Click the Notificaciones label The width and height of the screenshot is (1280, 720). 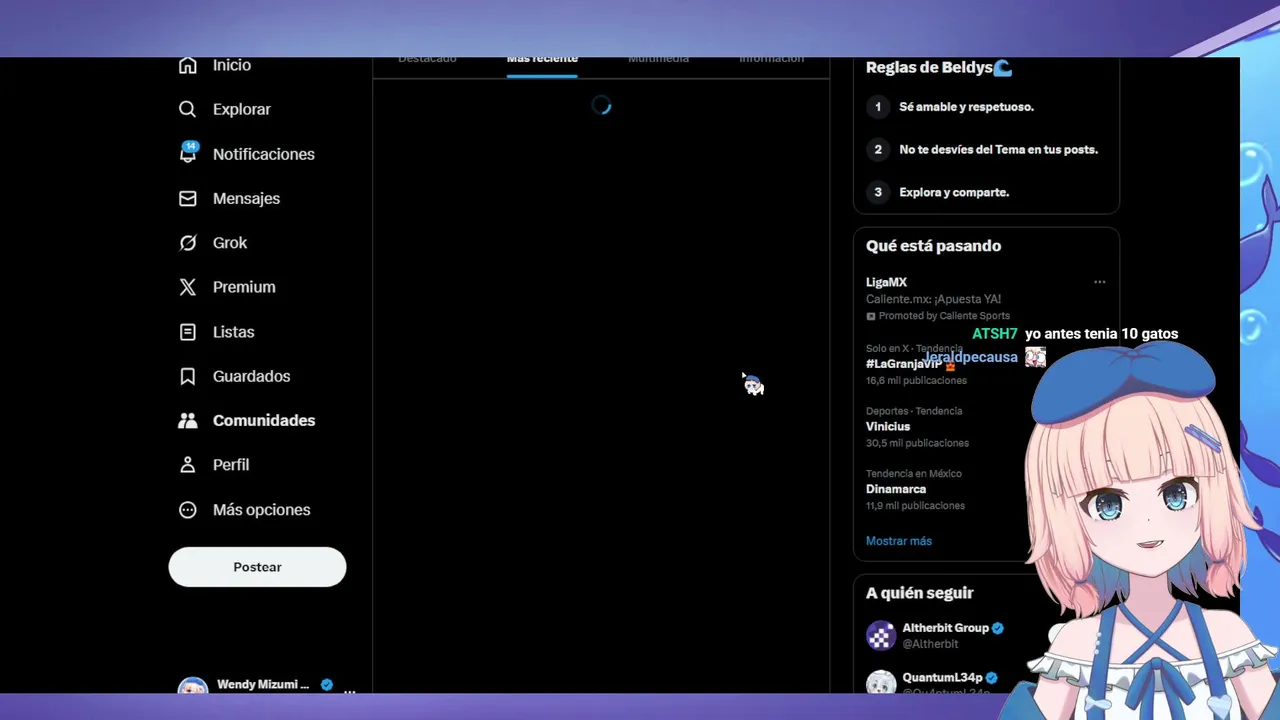264,154
